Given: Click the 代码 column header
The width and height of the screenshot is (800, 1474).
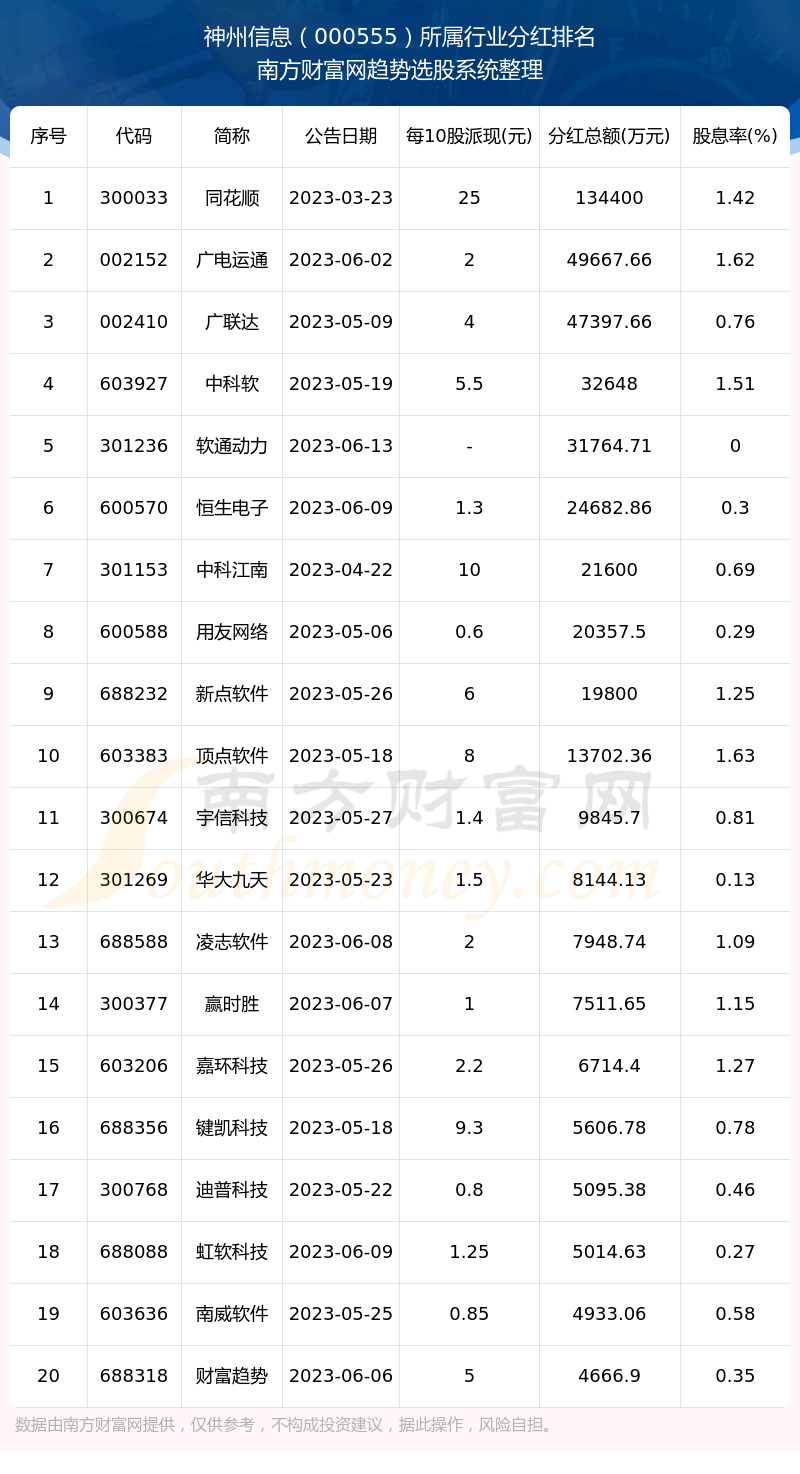Looking at the screenshot, I should pyautogui.click(x=134, y=136).
